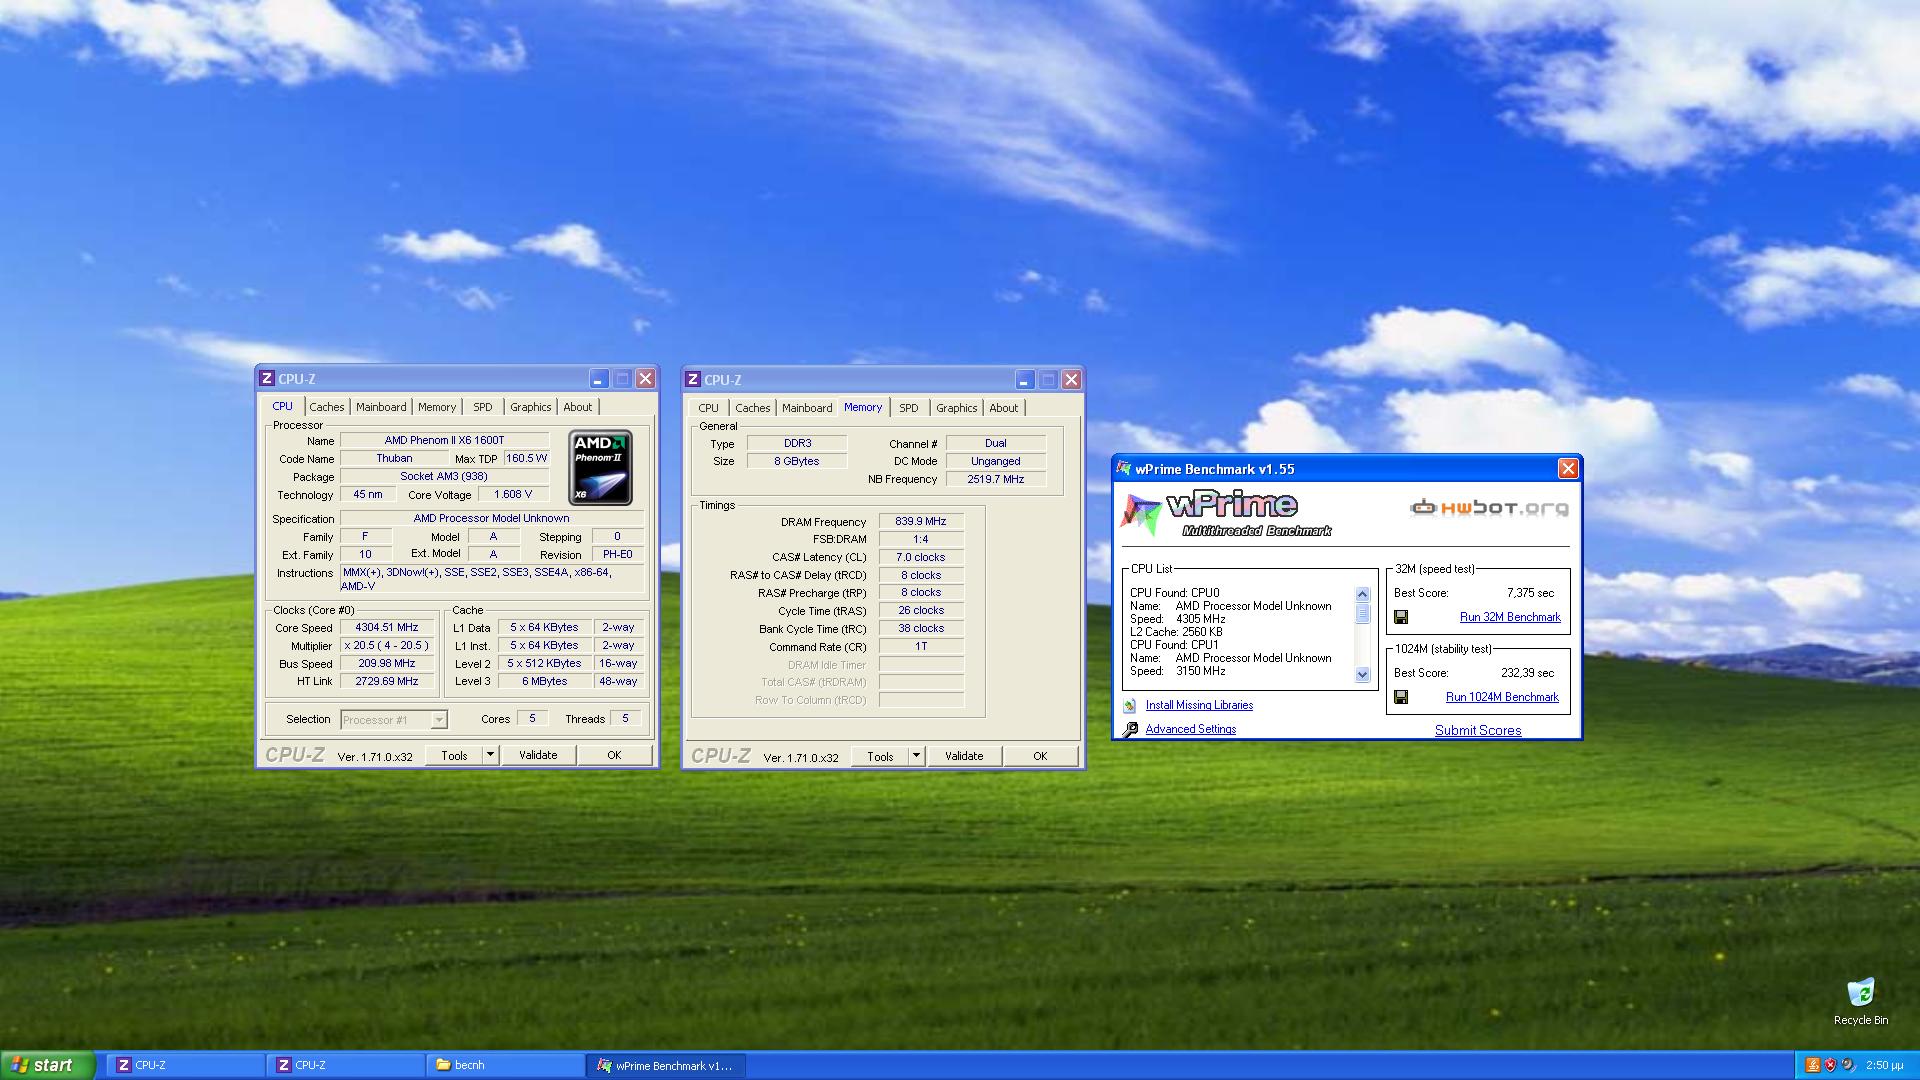
Task: Open the Caches tab in left CPU-Z
Action: (326, 407)
